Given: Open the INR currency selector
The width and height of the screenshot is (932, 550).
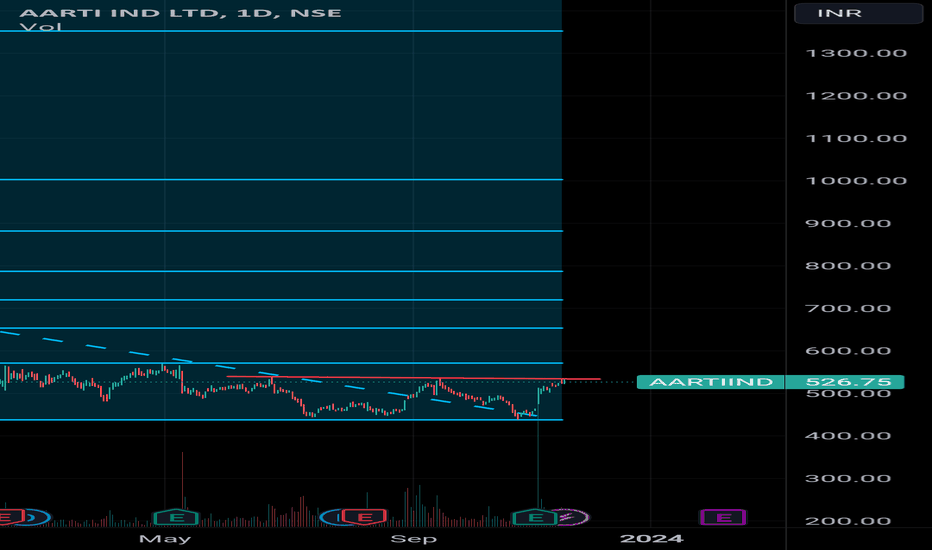Looking at the screenshot, I should click(858, 13).
